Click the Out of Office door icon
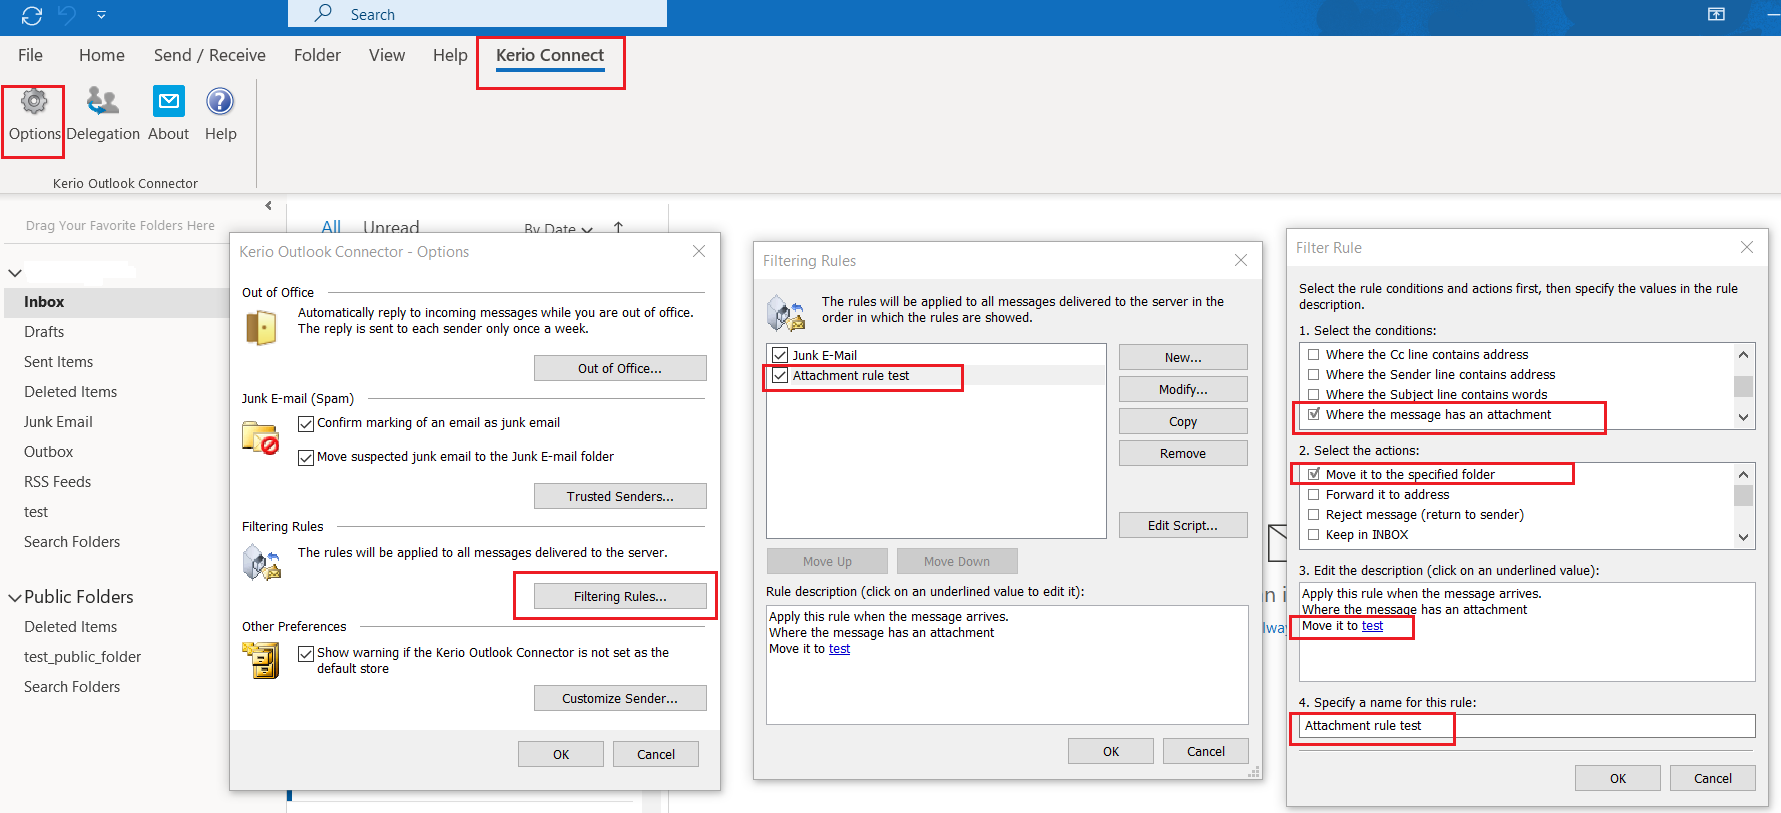The height and width of the screenshot is (813, 1781). click(x=261, y=327)
